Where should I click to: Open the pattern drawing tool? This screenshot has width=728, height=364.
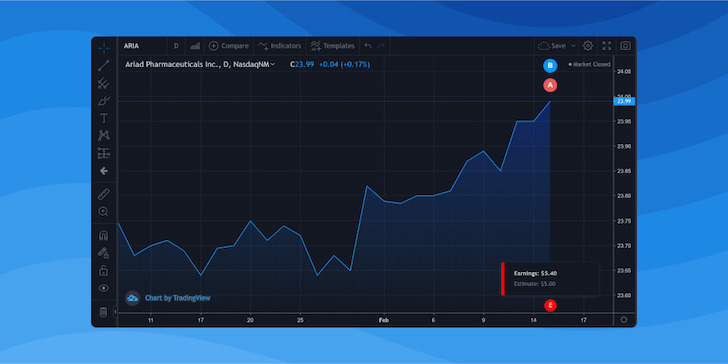[x=104, y=136]
